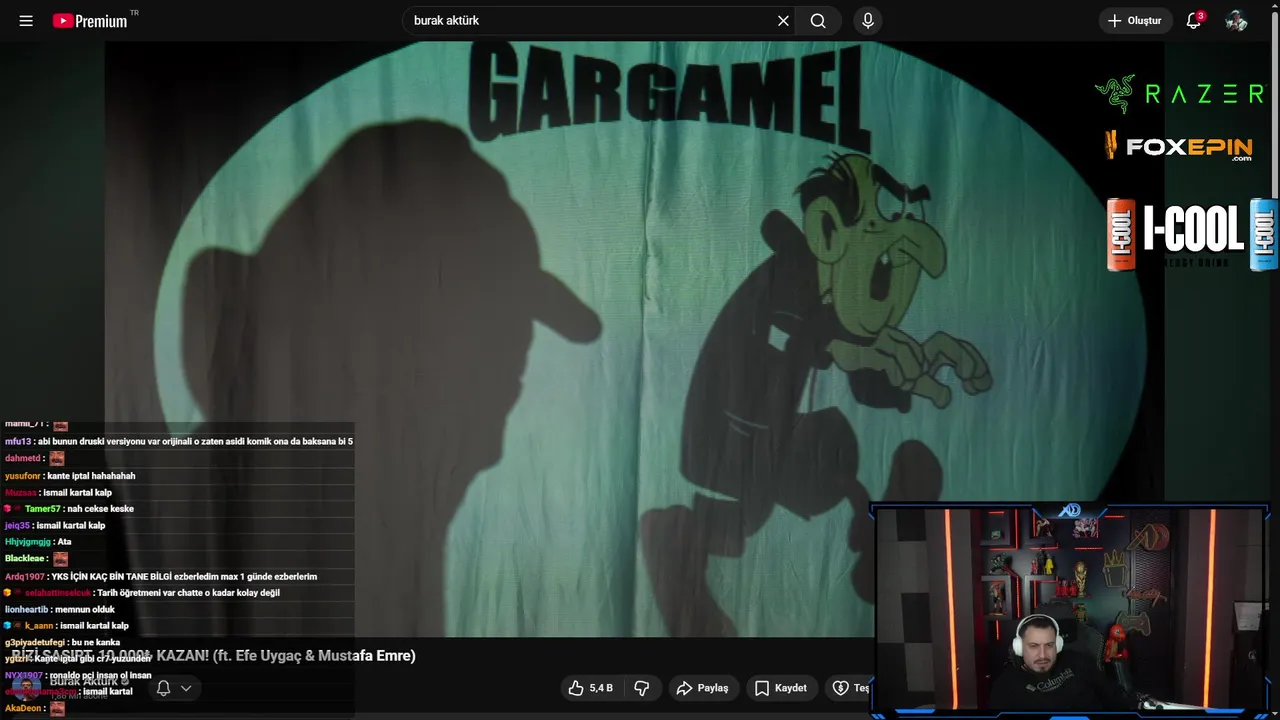Open the account avatar menu
This screenshot has height=720, width=1280.
[1237, 21]
